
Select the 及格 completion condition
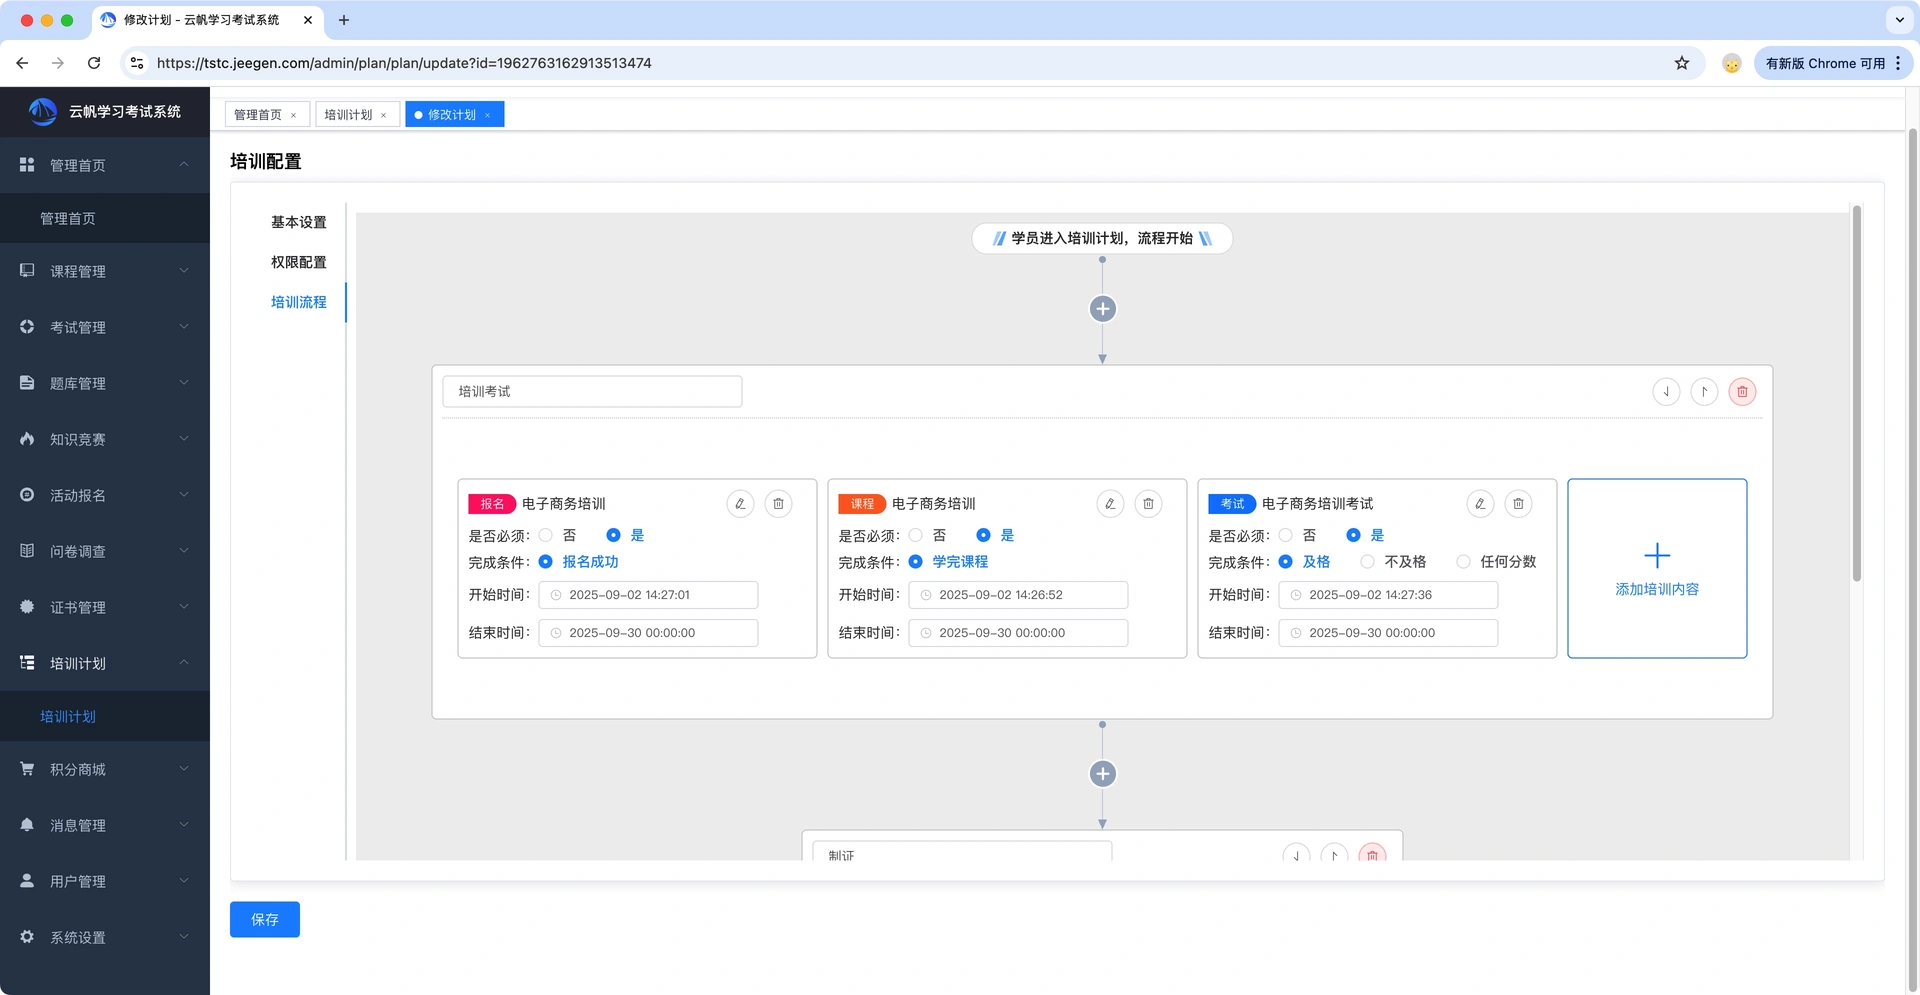1286,562
